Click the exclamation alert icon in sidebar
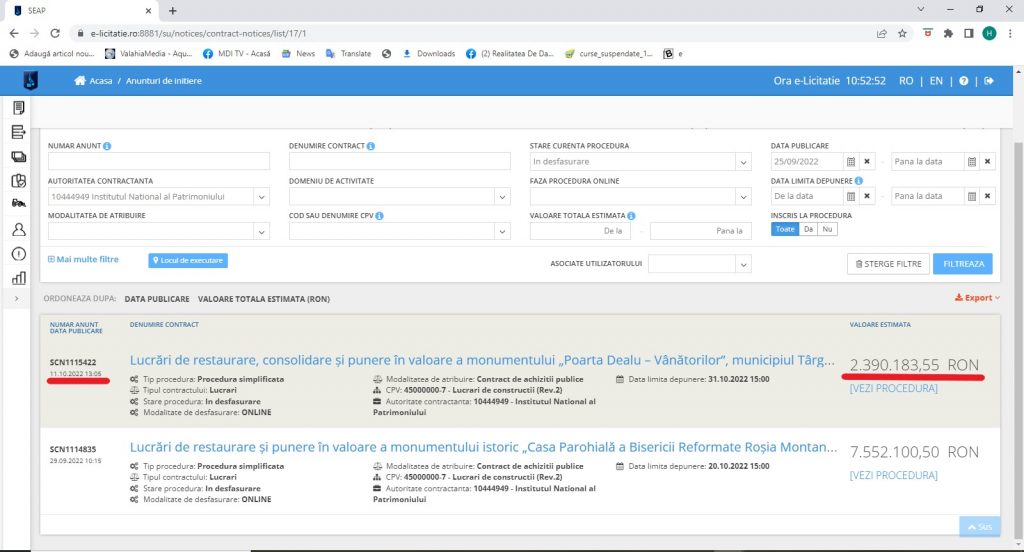The width and height of the screenshot is (1024, 552). [18, 253]
